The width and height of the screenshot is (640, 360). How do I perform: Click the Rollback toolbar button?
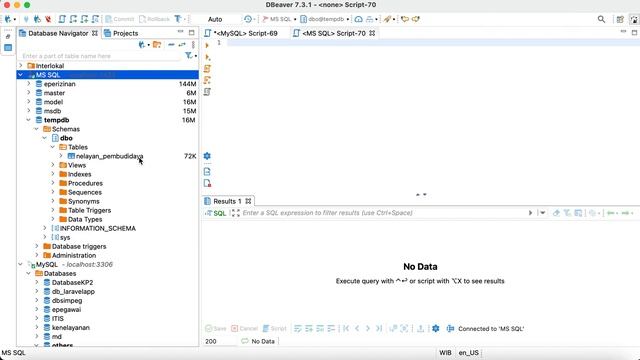click(x=154, y=19)
